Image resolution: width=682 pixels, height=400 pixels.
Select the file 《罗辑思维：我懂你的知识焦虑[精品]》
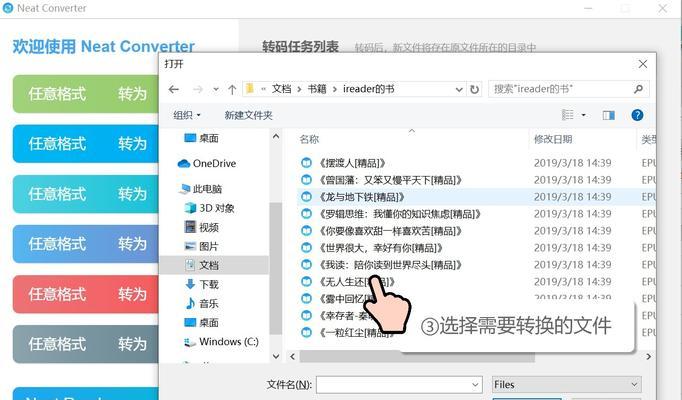400,214
